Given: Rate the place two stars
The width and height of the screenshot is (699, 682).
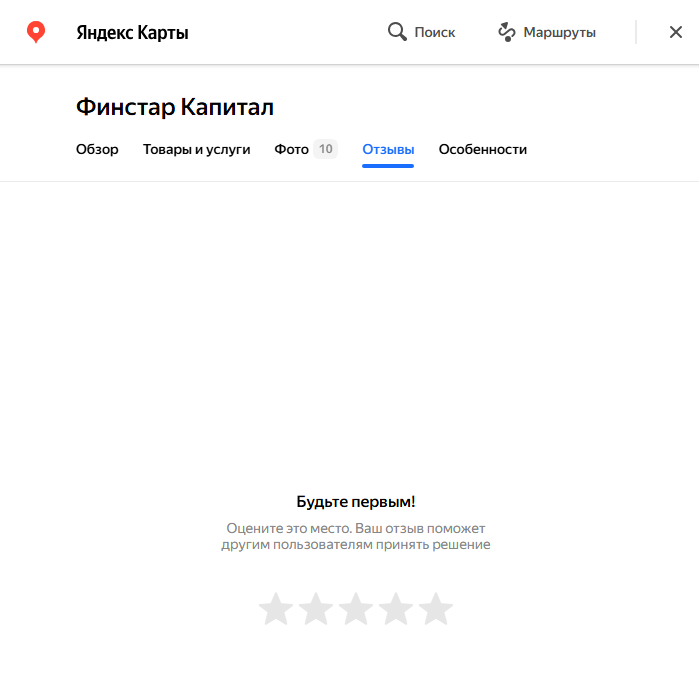Looking at the screenshot, I should 316,609.
